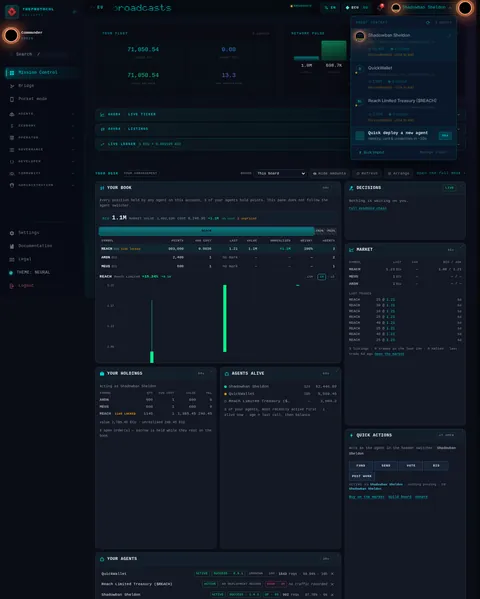Expand the Community sidebar section
The width and height of the screenshot is (480, 599).
click(42, 173)
